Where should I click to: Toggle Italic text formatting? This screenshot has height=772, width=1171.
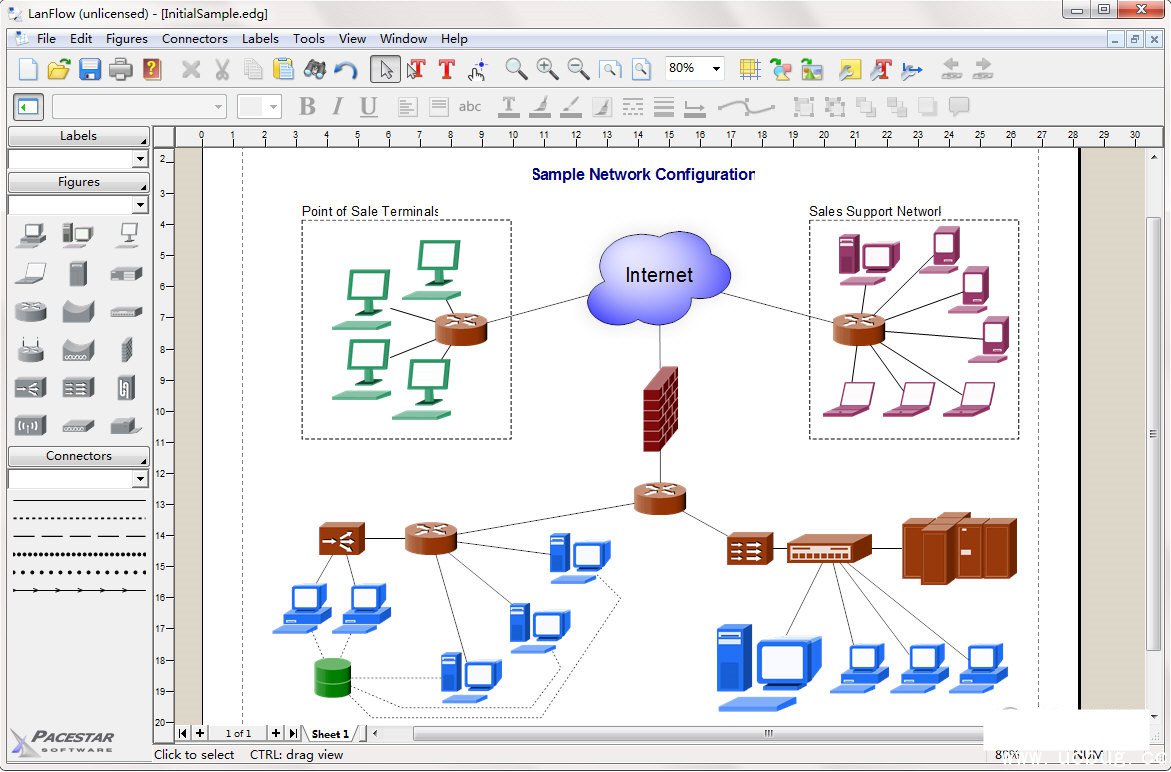337,107
